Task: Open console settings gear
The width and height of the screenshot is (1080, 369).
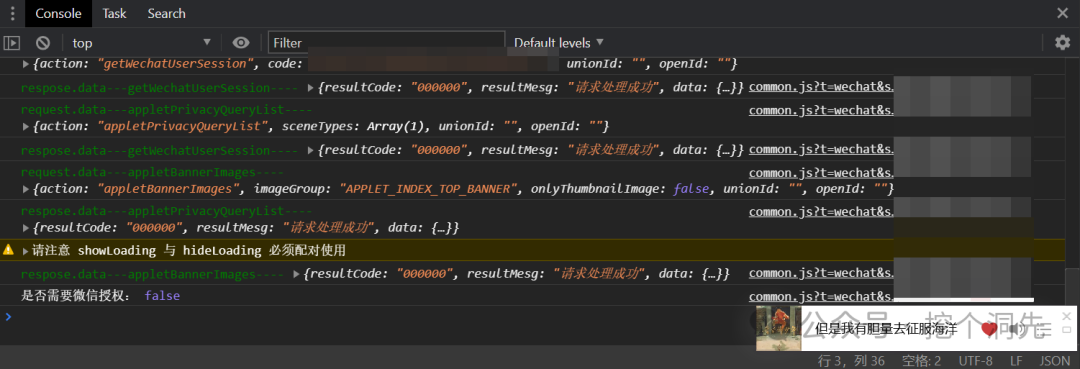Action: 1063,43
